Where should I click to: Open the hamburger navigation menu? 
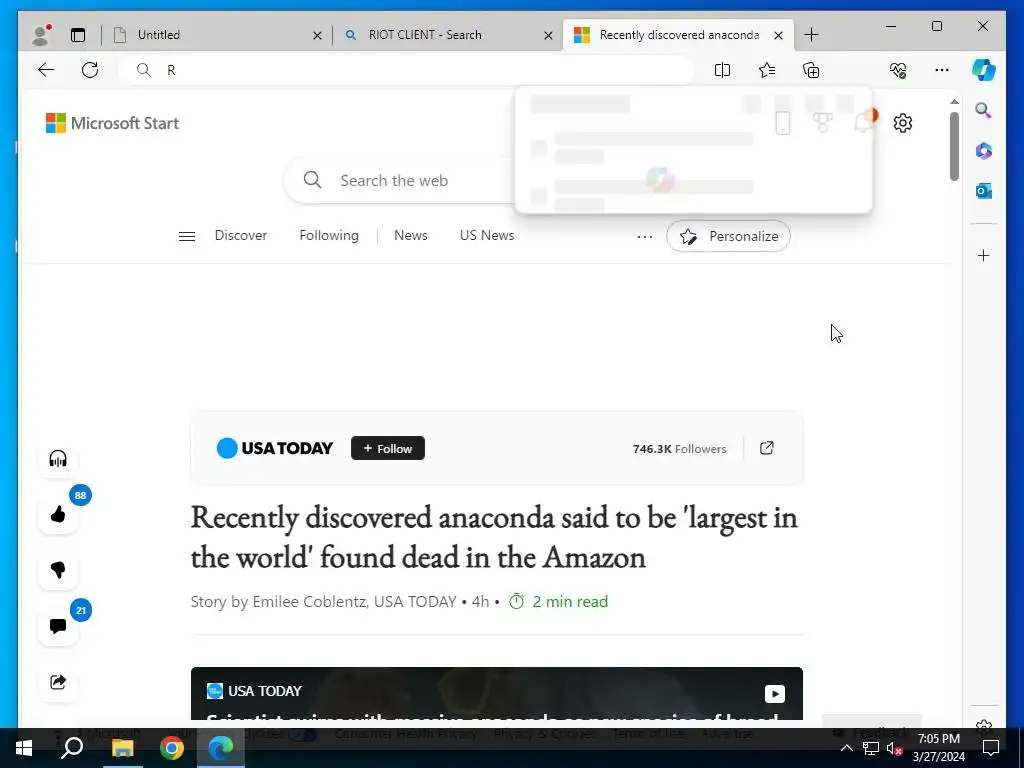187,236
